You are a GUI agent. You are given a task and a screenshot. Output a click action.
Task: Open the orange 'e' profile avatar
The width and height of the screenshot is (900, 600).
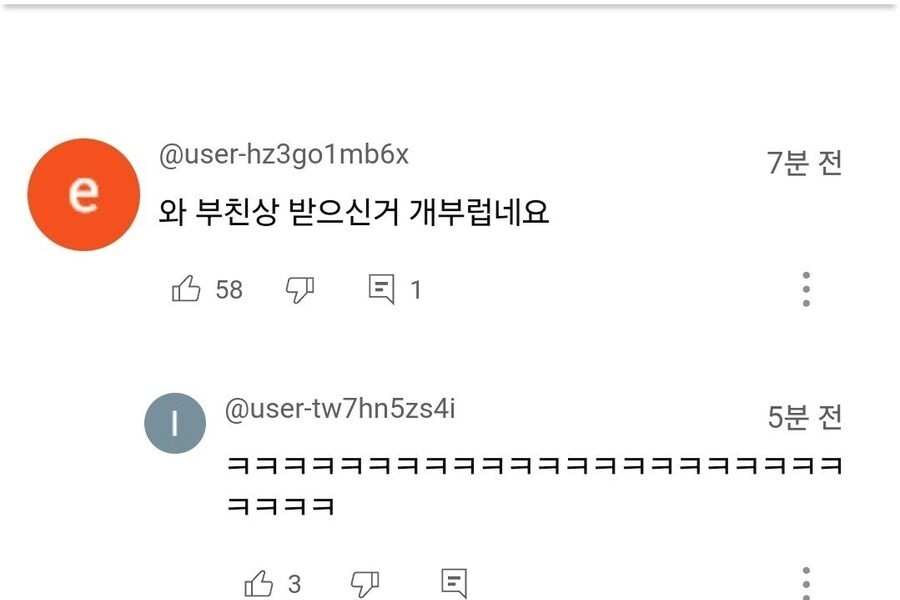[83, 194]
